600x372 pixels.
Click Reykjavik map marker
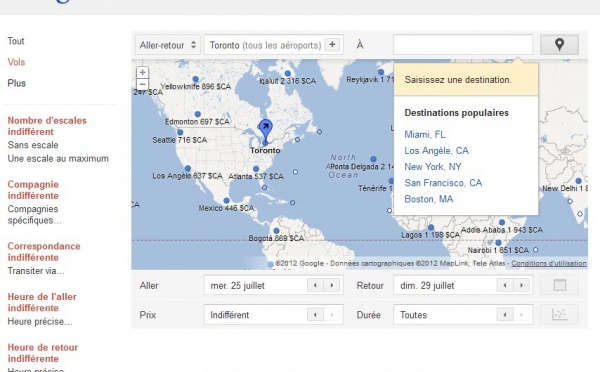pos(381,72)
